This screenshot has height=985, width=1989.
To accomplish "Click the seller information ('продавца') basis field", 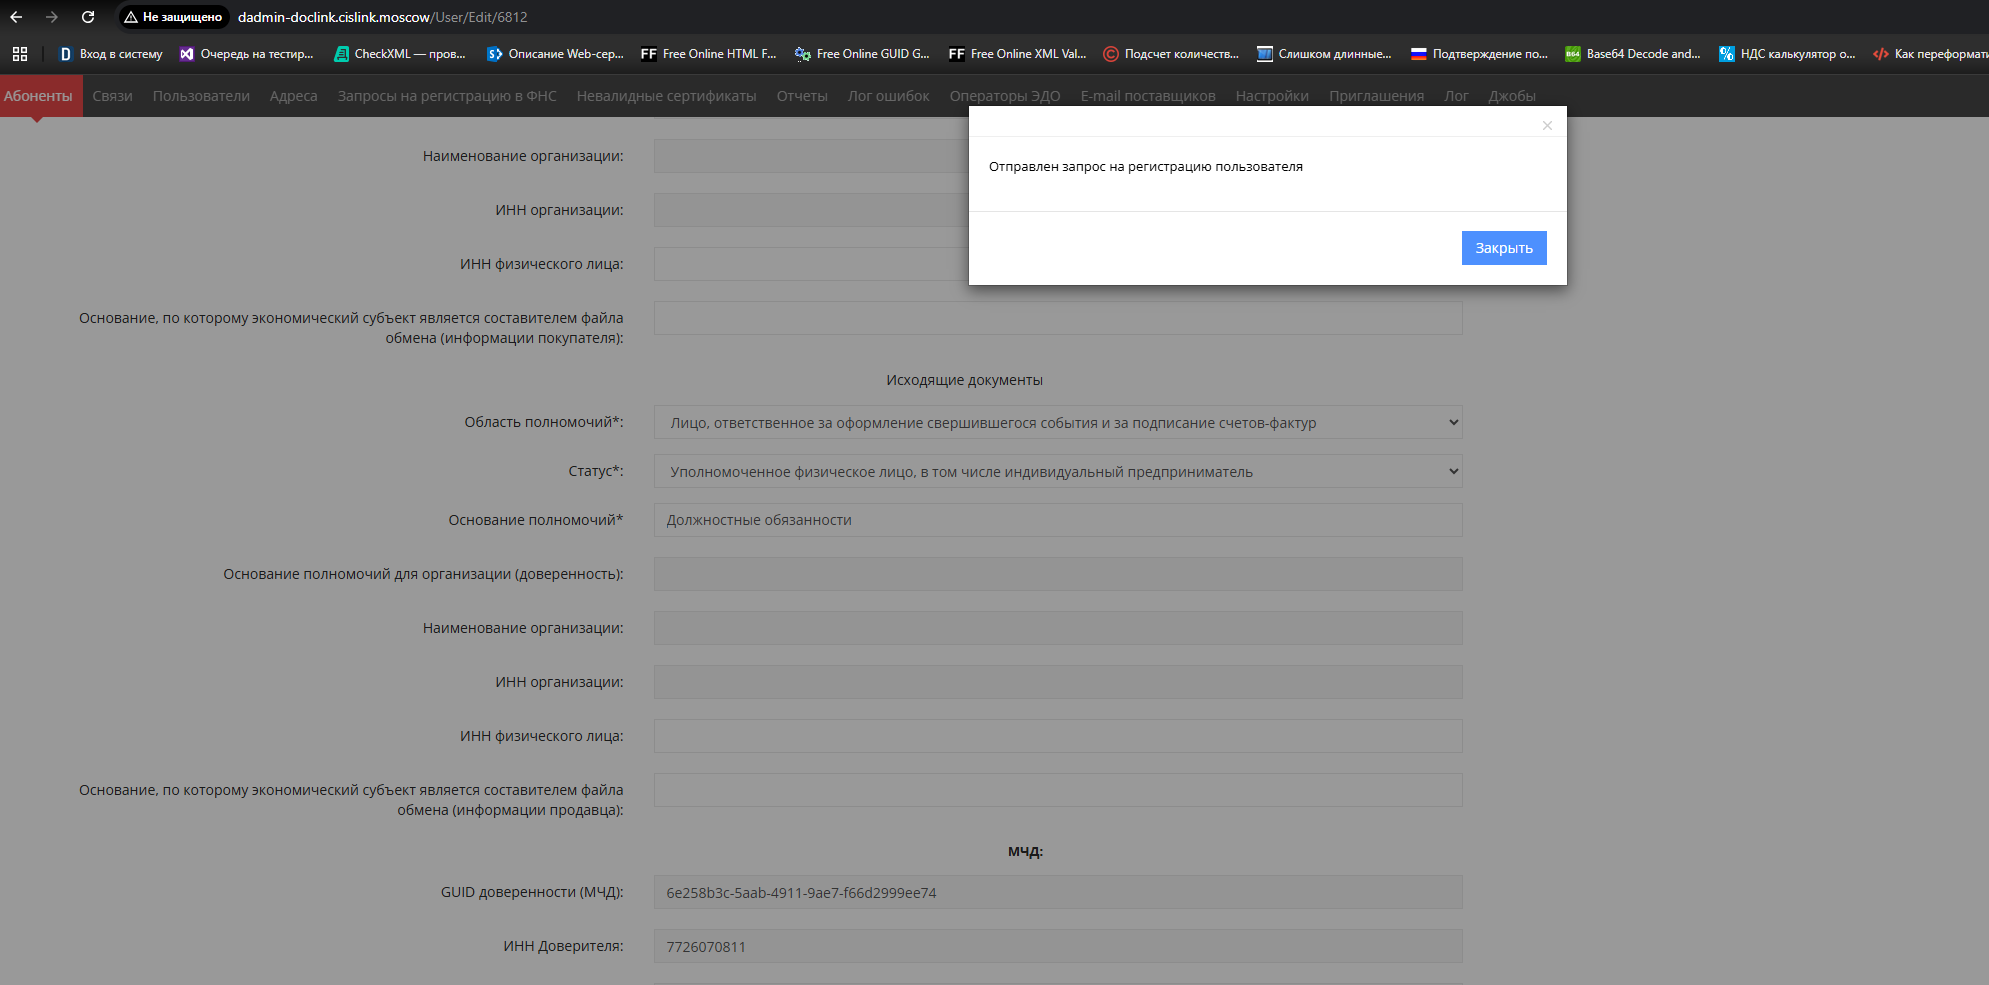I will [x=1058, y=790].
